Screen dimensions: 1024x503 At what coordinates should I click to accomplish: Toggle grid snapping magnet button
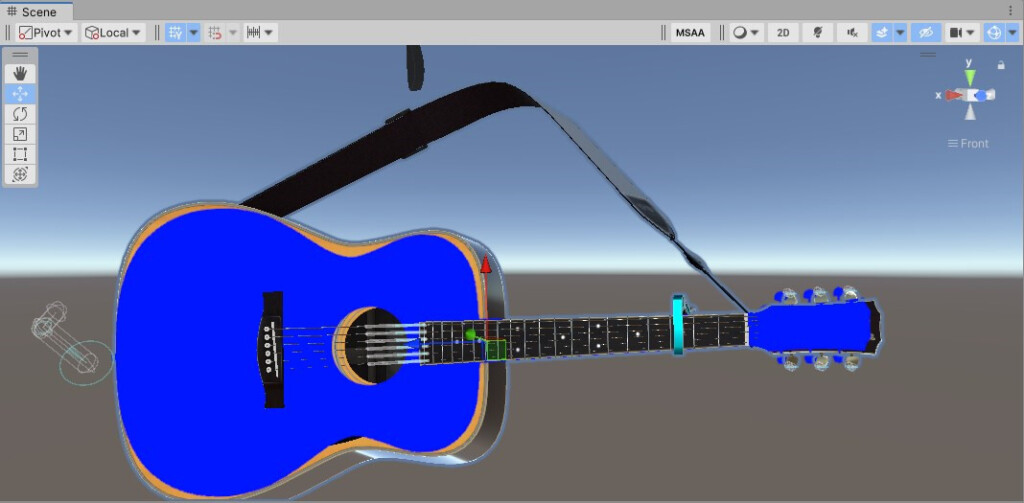[x=214, y=33]
